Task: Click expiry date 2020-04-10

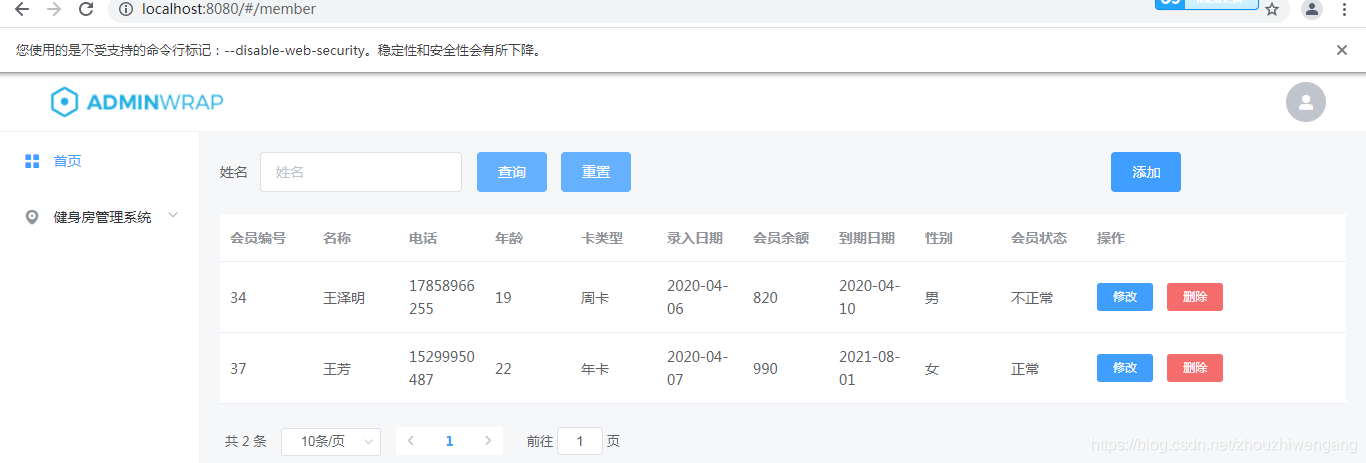Action: (870, 297)
